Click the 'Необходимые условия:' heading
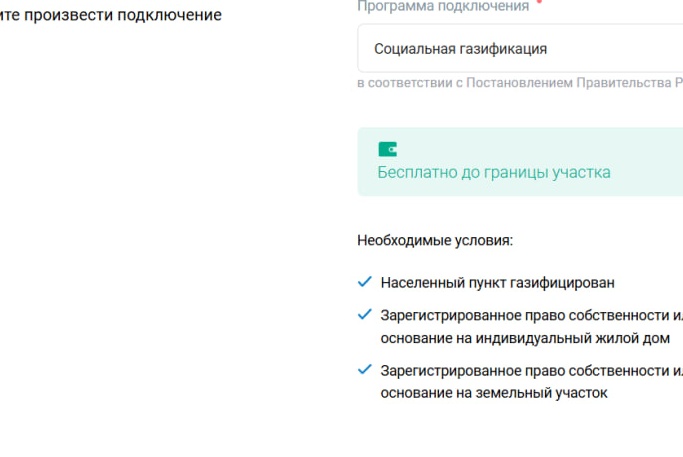Image resolution: width=683 pixels, height=457 pixels. click(x=435, y=241)
